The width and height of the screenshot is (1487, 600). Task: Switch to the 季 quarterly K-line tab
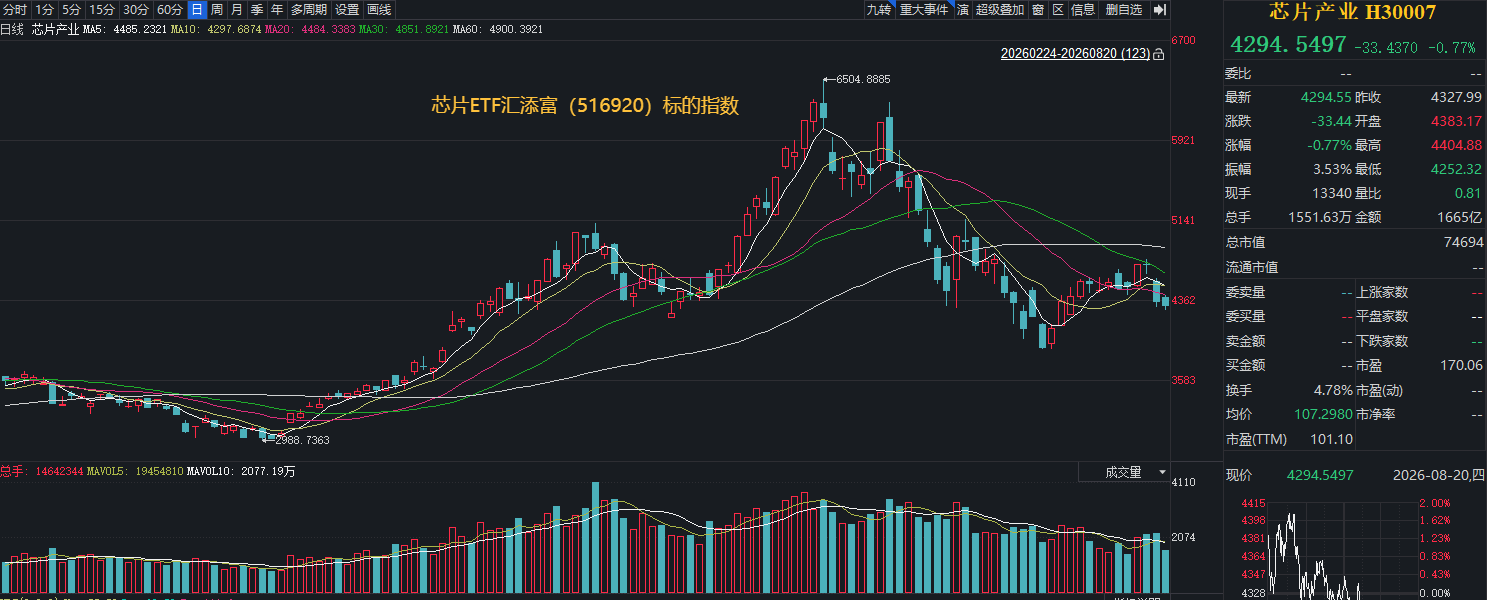256,9
